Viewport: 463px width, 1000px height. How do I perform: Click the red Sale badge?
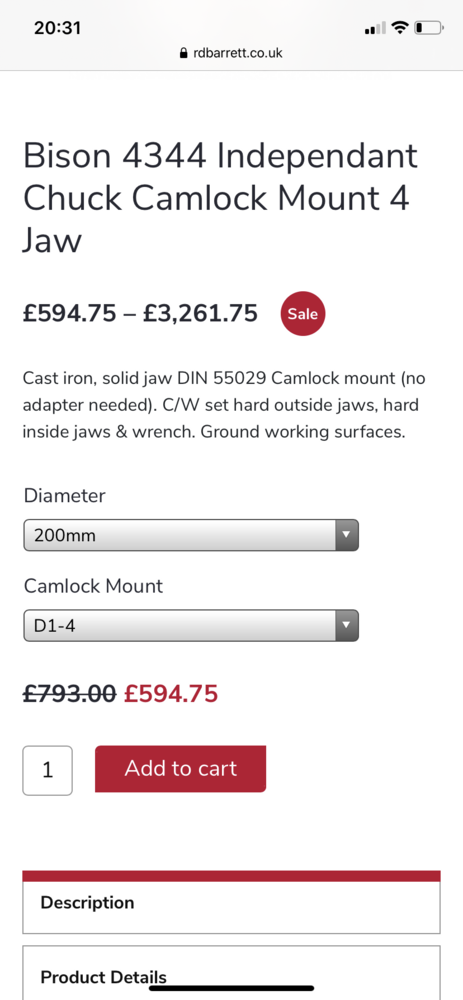pos(303,314)
